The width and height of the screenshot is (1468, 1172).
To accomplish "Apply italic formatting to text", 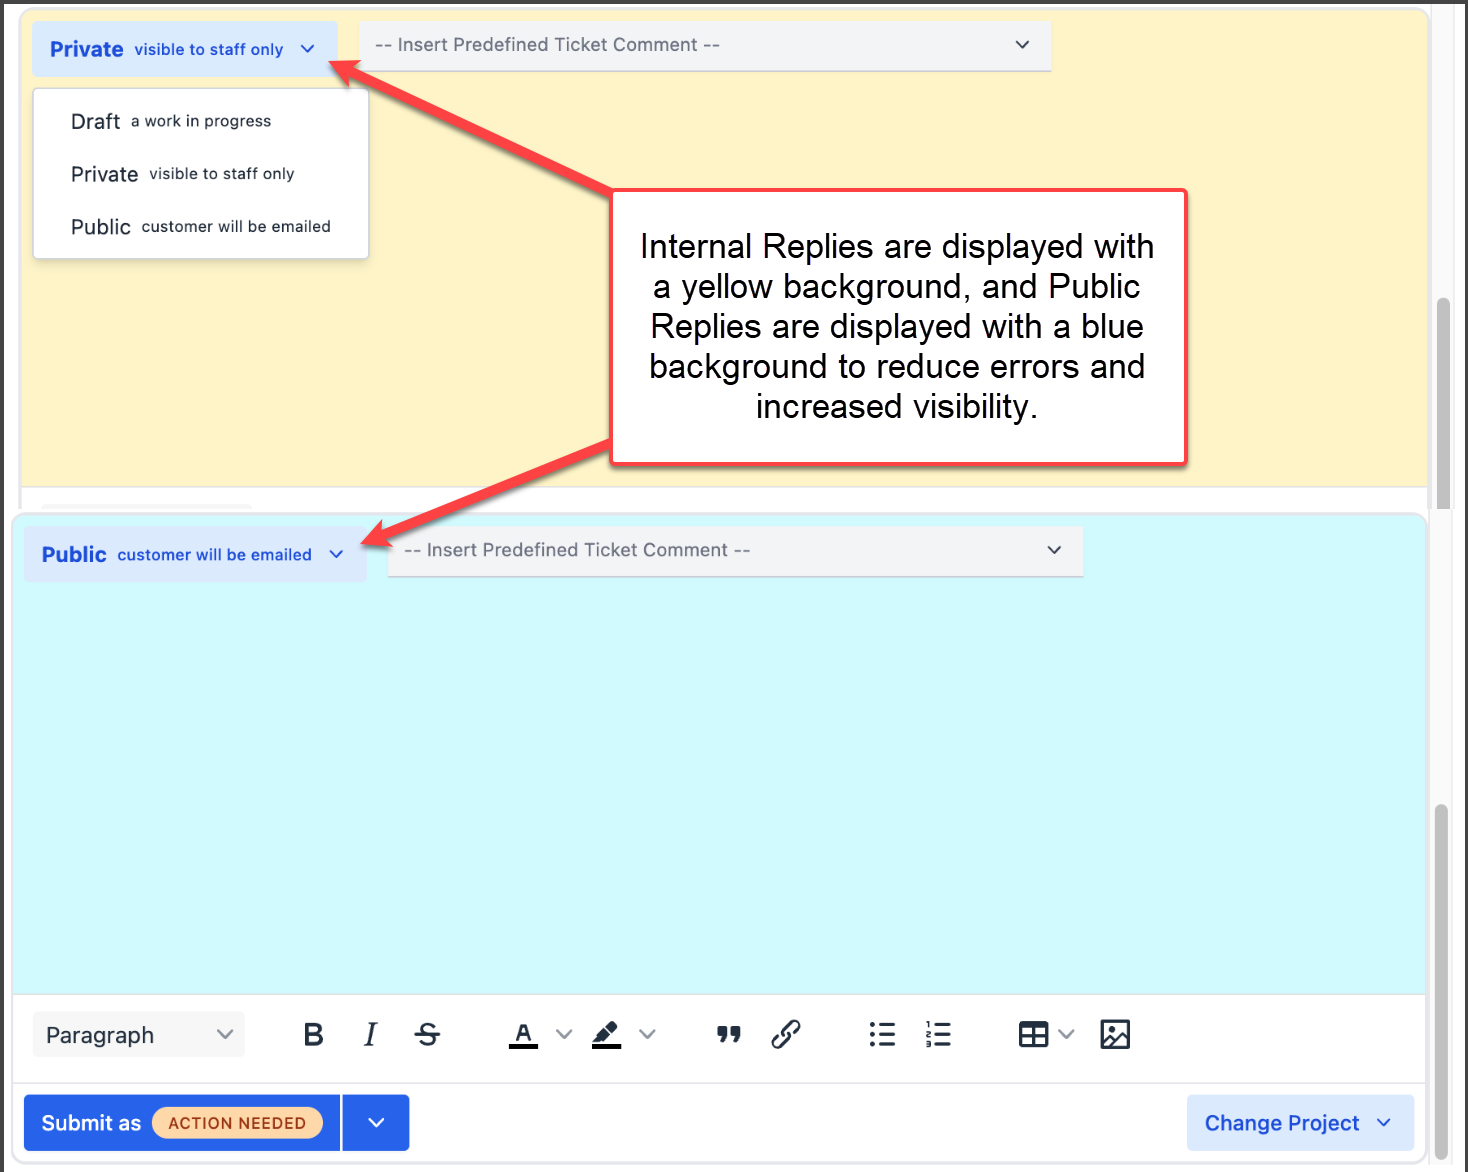I will 370,1035.
